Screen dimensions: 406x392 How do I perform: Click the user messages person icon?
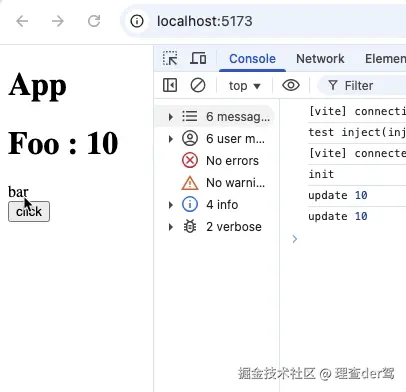coord(190,138)
